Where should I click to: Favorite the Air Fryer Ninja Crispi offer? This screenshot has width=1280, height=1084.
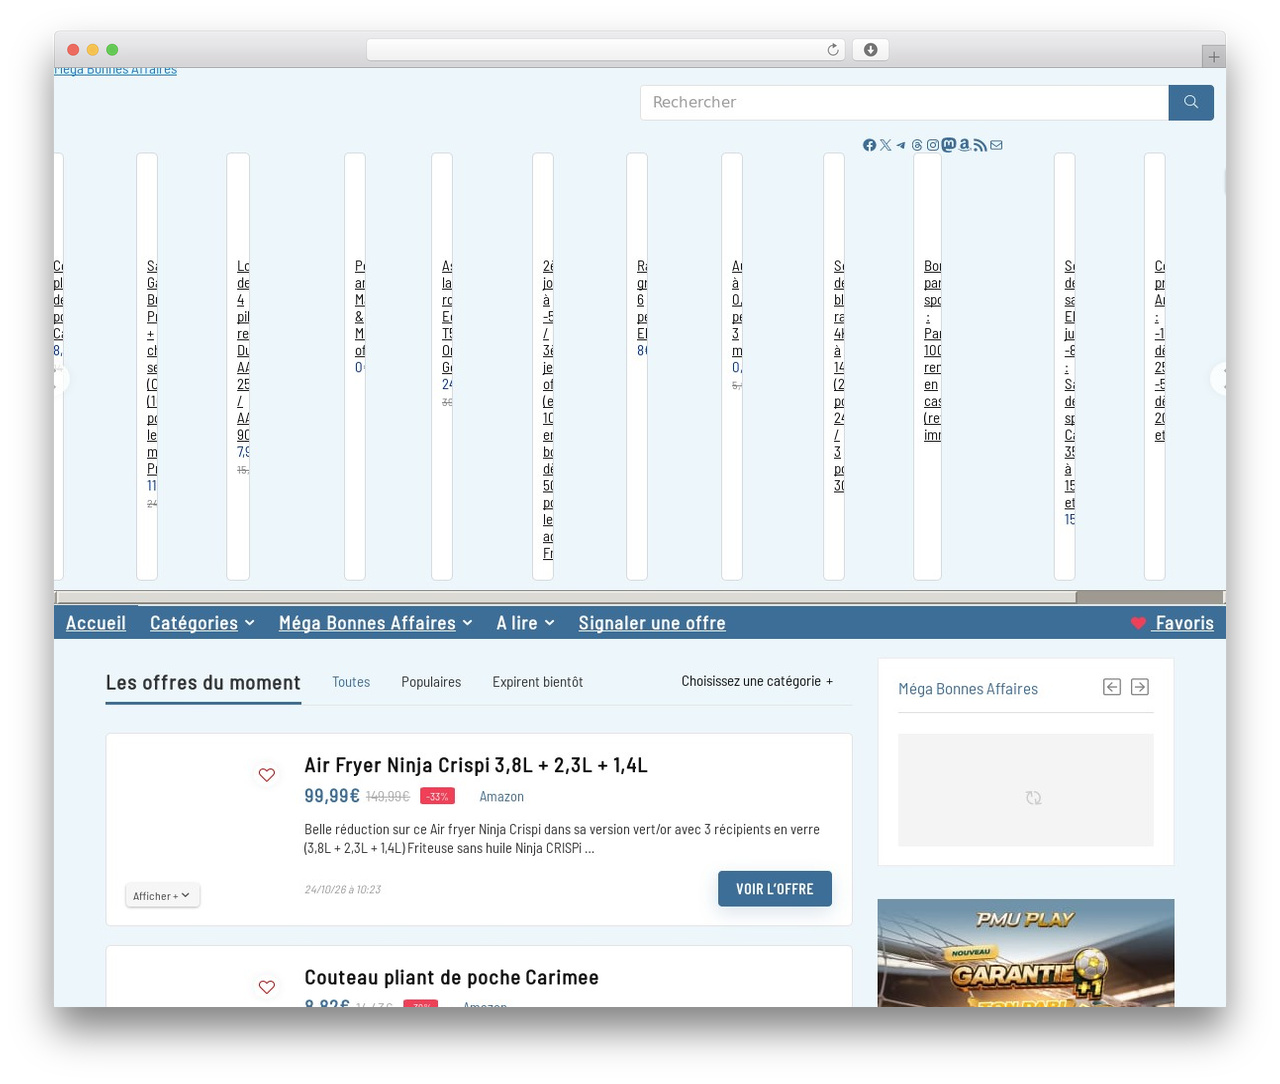pyautogui.click(x=267, y=775)
